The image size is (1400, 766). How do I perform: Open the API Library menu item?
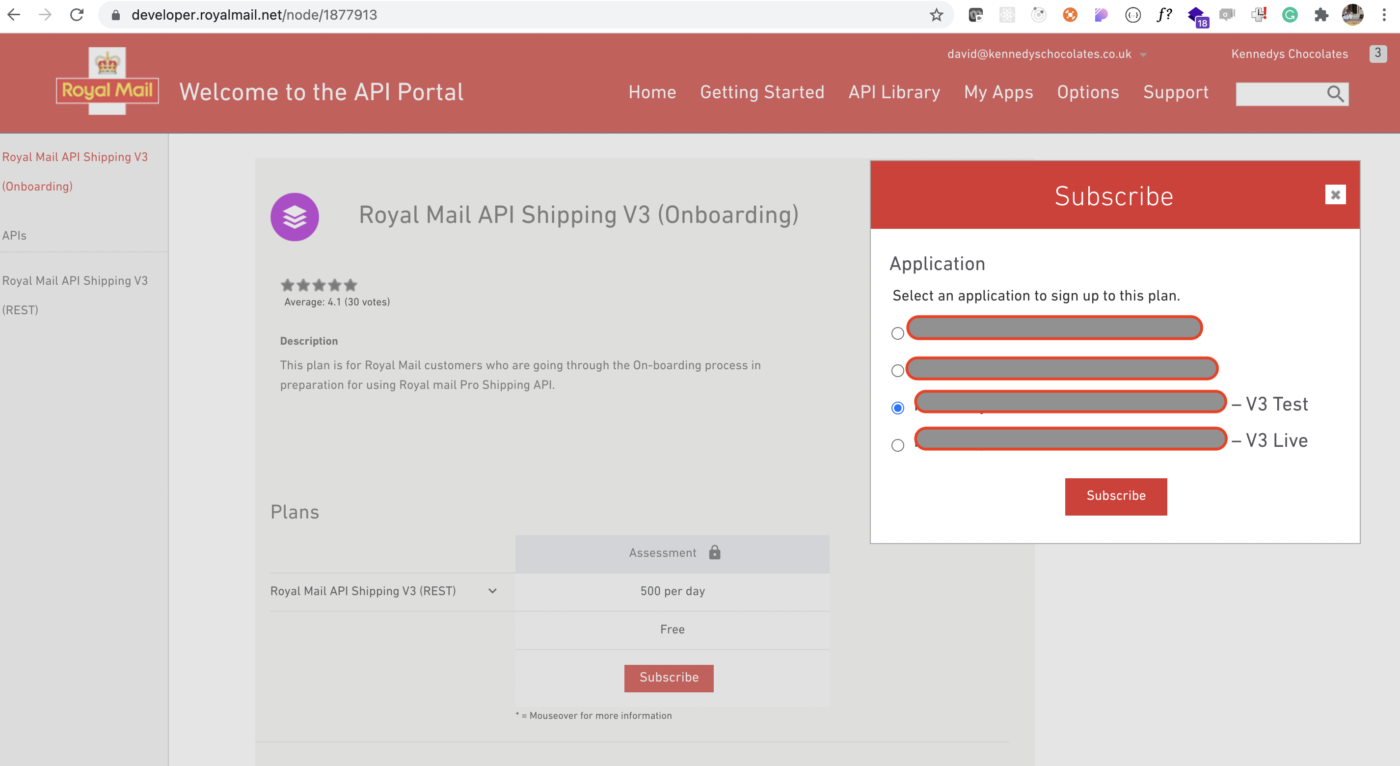pyautogui.click(x=894, y=92)
